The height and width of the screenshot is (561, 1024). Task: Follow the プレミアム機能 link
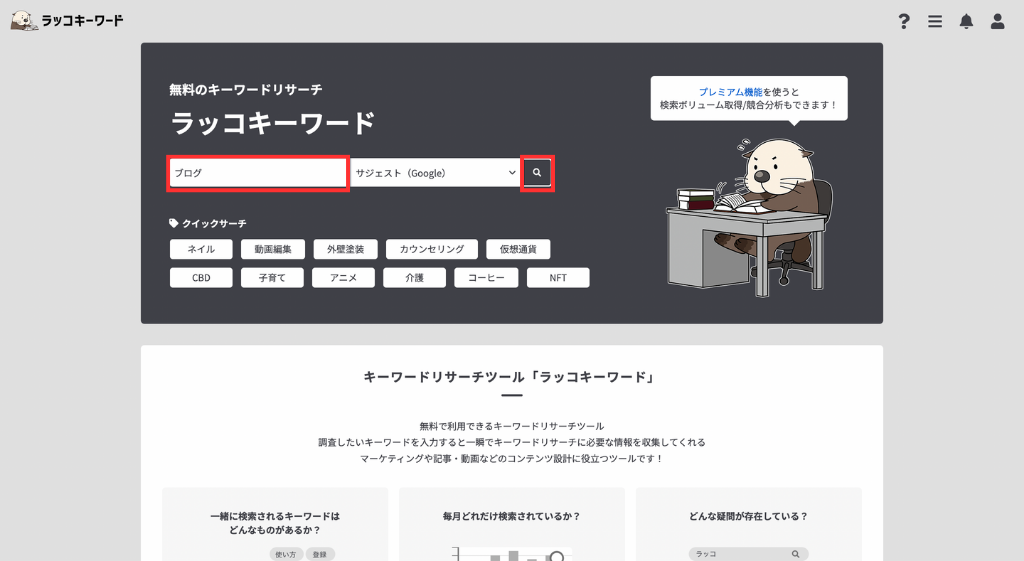click(x=730, y=92)
